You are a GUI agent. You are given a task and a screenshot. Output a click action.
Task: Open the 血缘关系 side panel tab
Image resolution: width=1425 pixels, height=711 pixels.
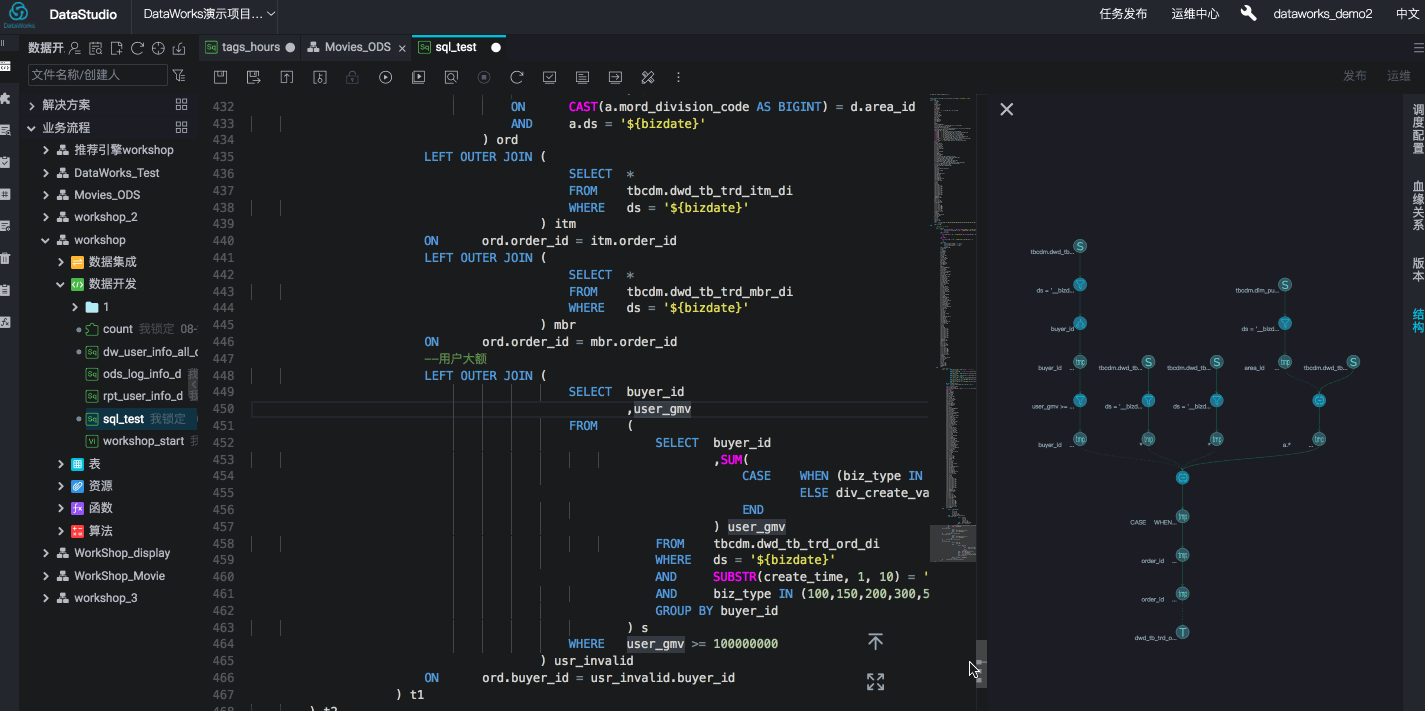(x=1417, y=205)
